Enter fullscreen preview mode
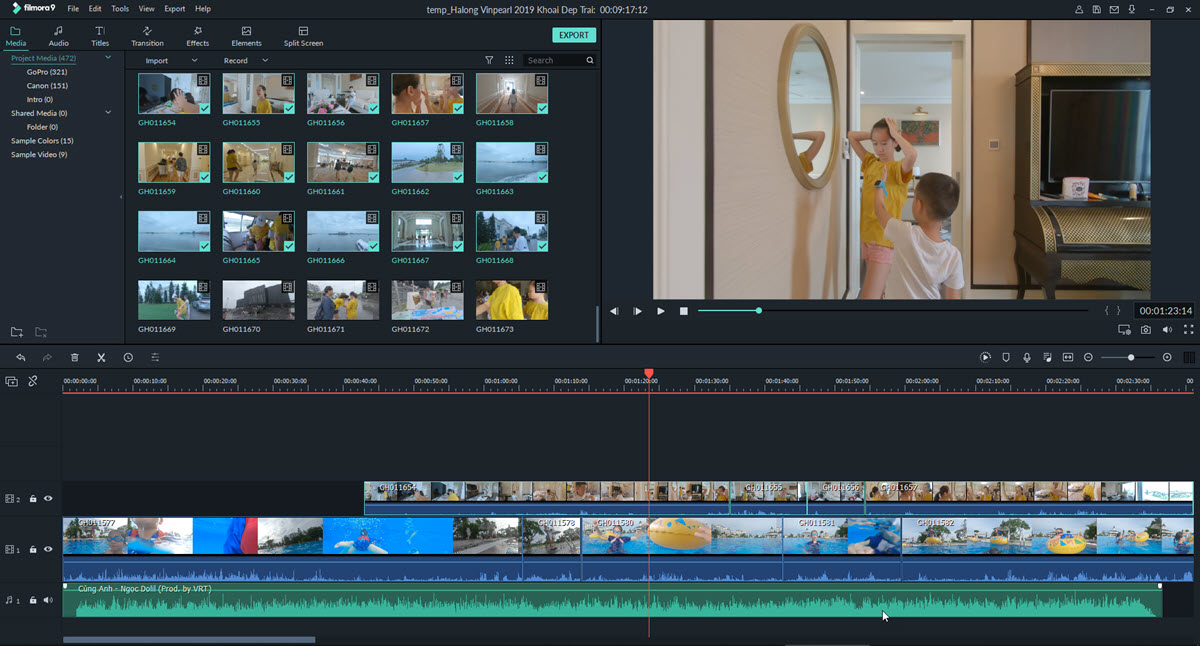Screen dimensions: 1200x646 1189,329
